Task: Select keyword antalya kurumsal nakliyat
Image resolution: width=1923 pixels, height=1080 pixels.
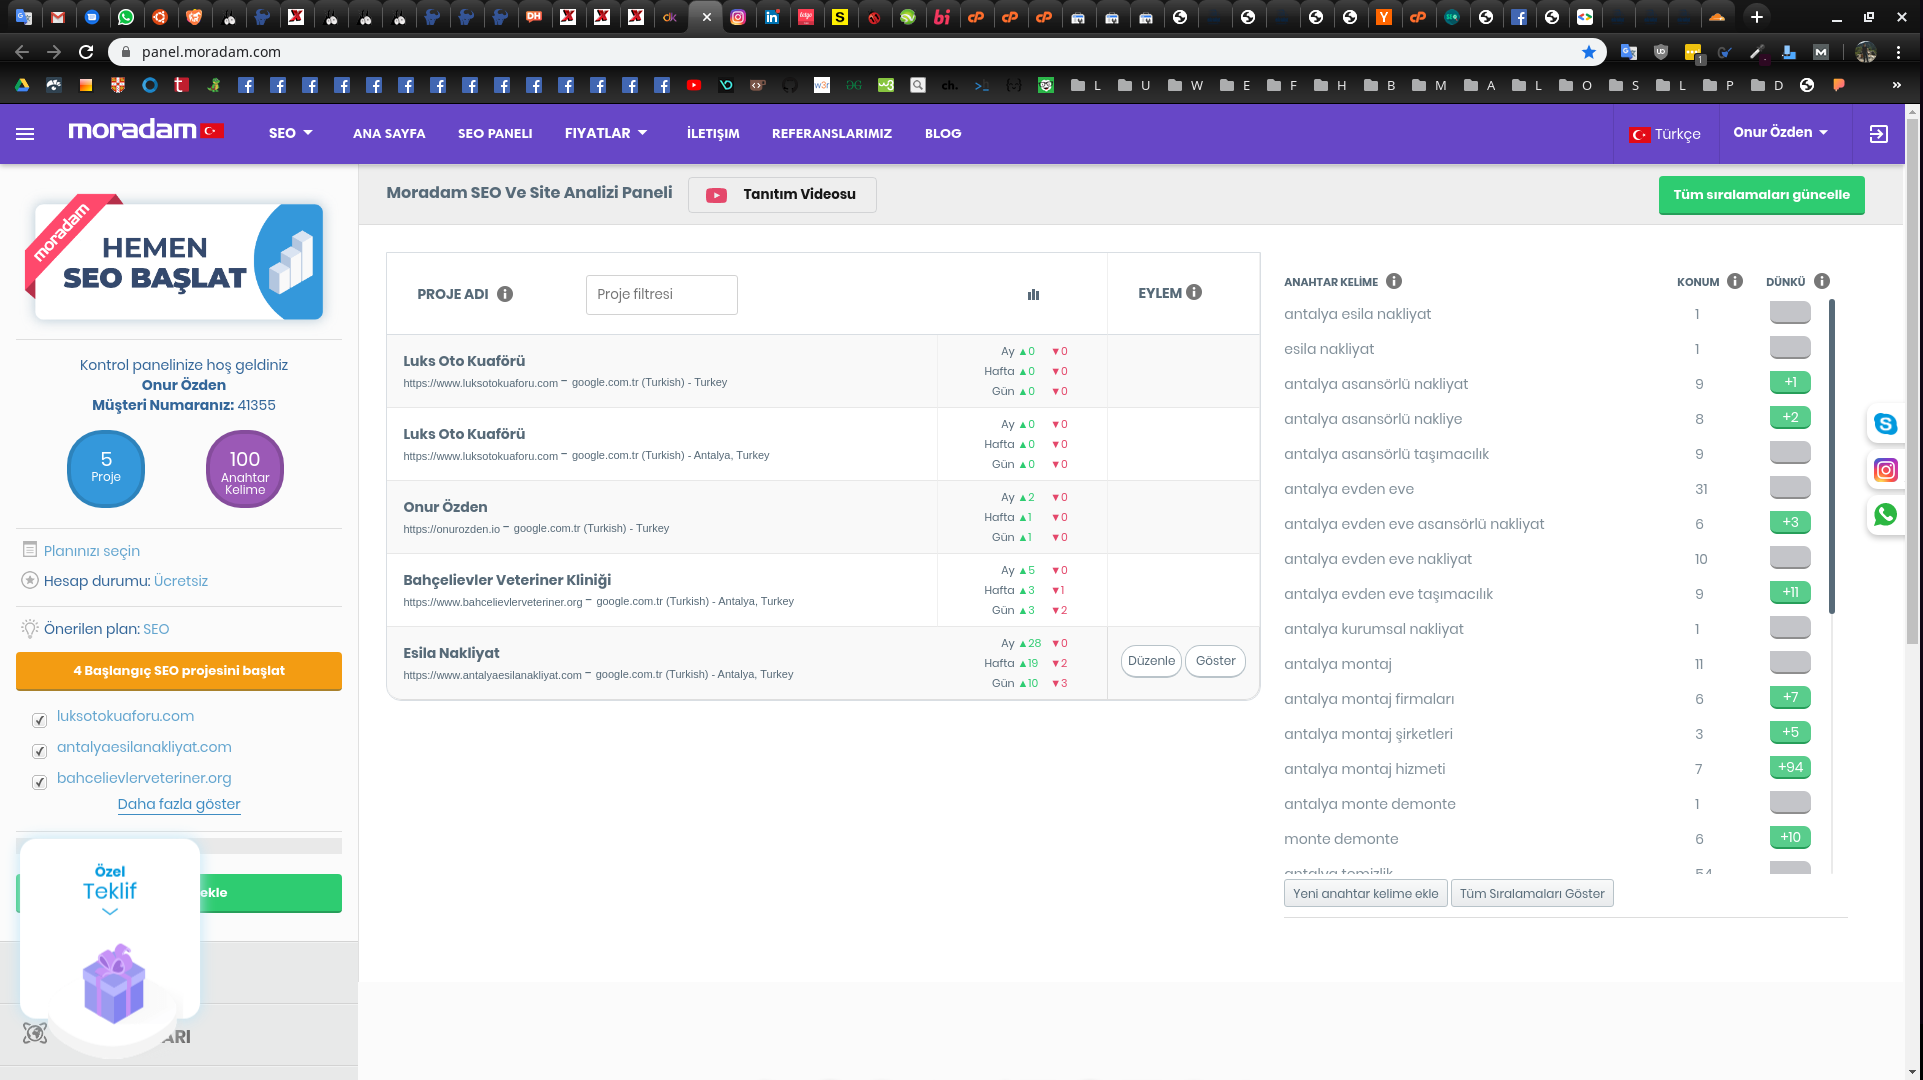Action: (1373, 629)
